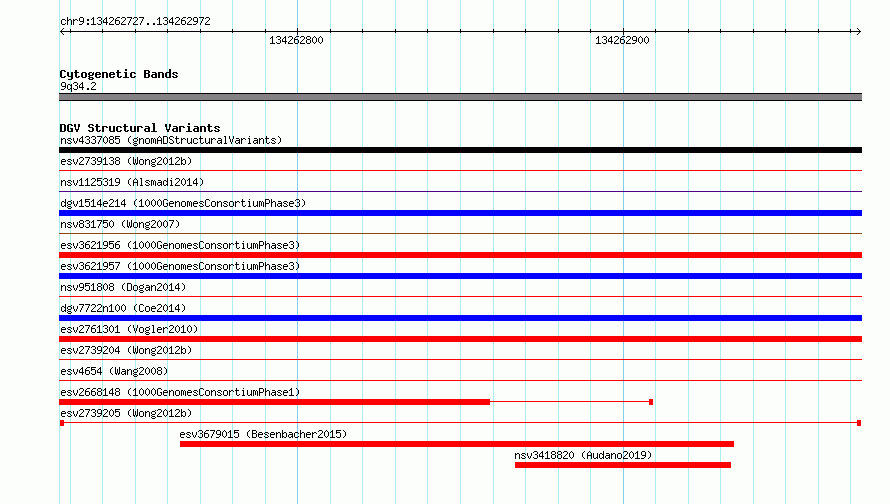This screenshot has height=504, width=890.
Task: Click the gray 9q34.2 cytogenetic band bar
Action: coord(460,97)
